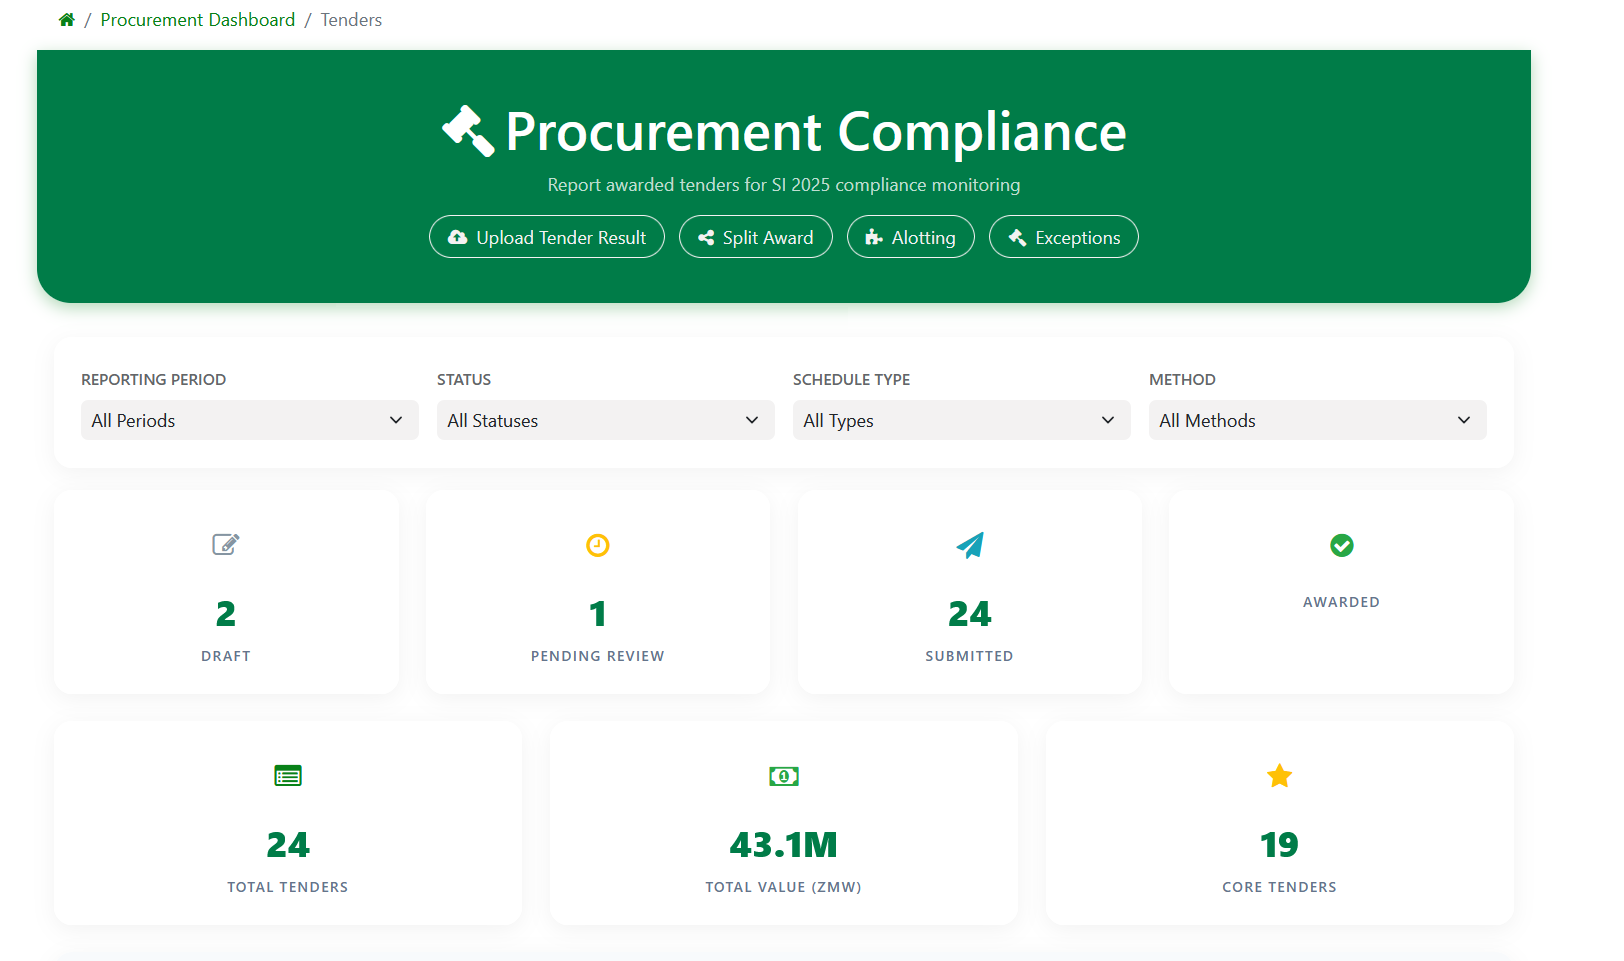Click the share icon on the Split Award button
This screenshot has height=961, width=1624.
pyautogui.click(x=704, y=237)
